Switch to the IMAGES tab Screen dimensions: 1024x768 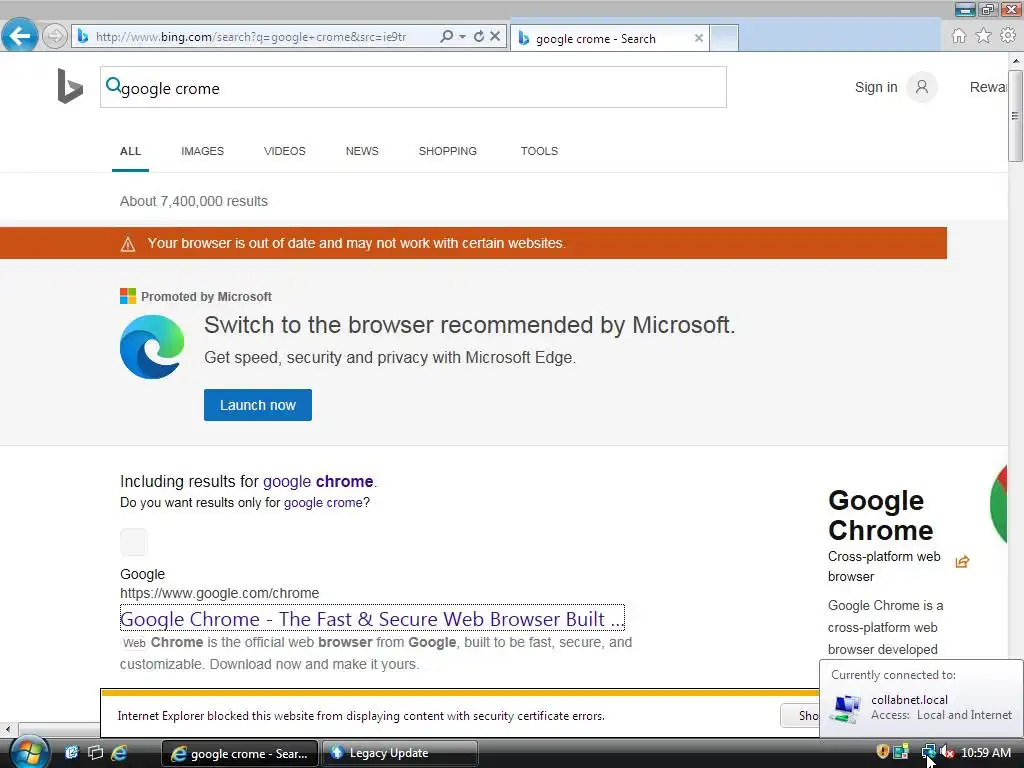[202, 151]
